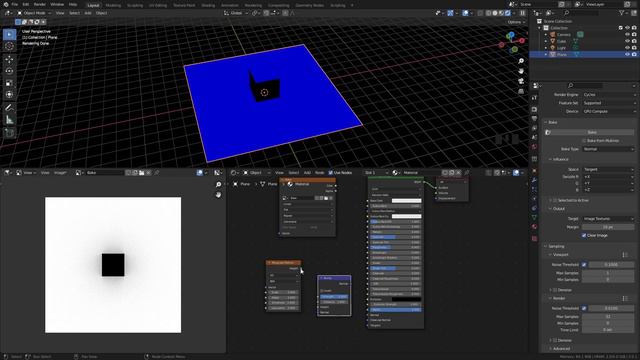Select the Rotate tool in viewport toolbar

(9, 71)
